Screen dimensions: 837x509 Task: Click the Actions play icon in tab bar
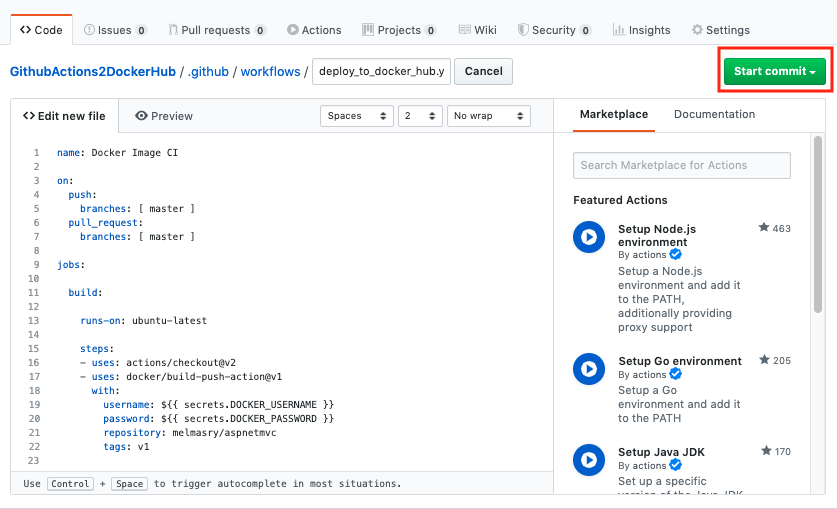click(293, 30)
